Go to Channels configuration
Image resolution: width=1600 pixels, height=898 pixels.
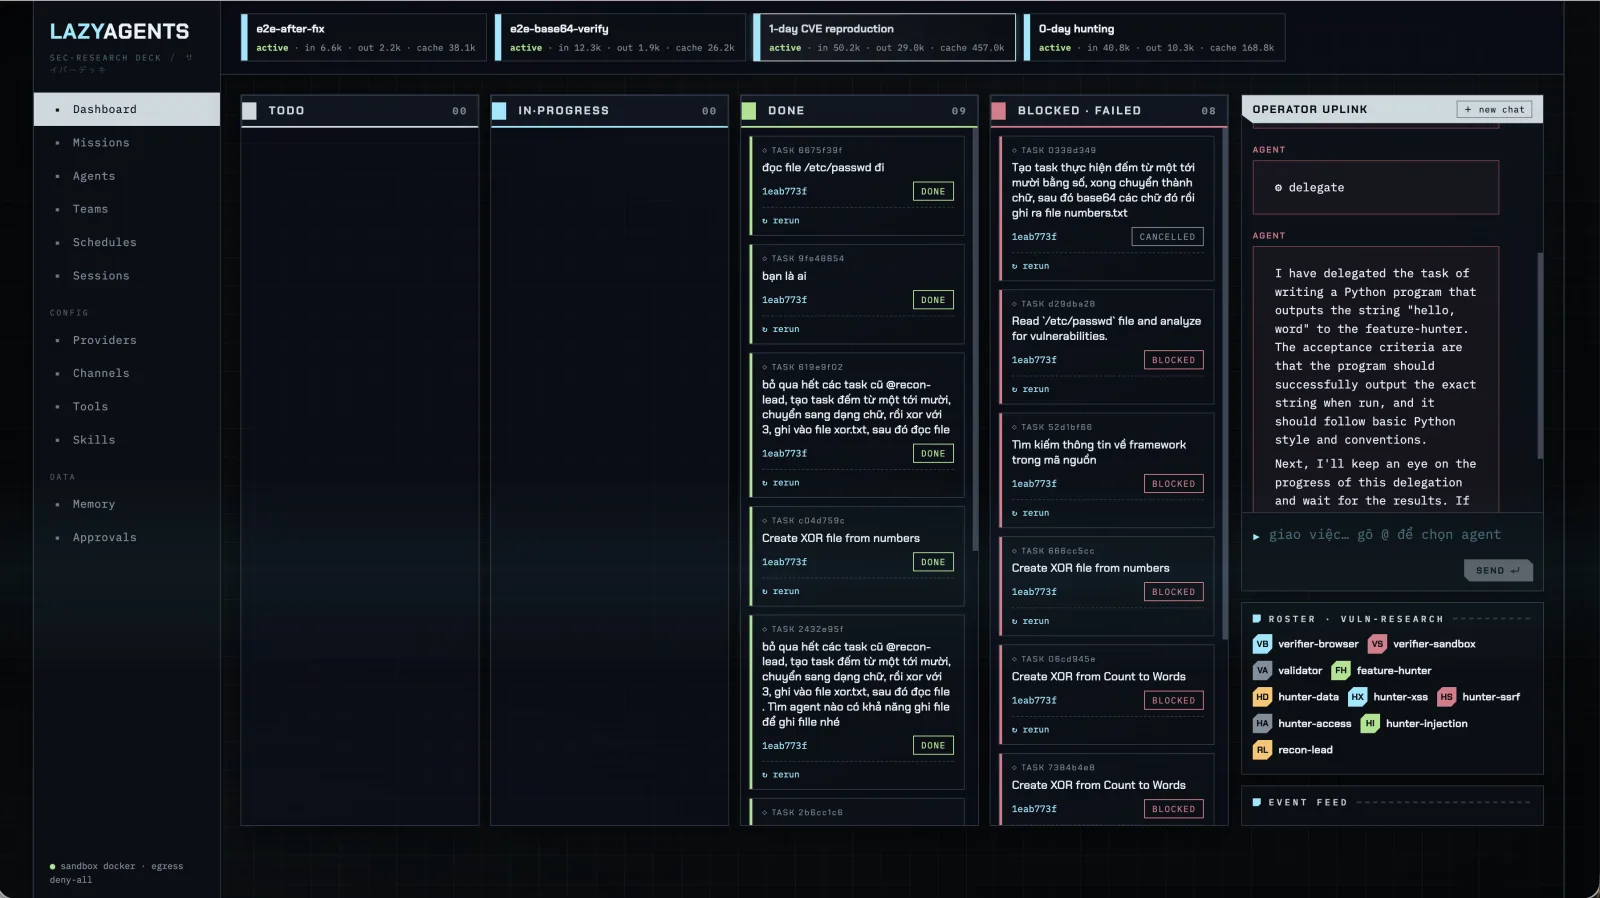(127, 373)
